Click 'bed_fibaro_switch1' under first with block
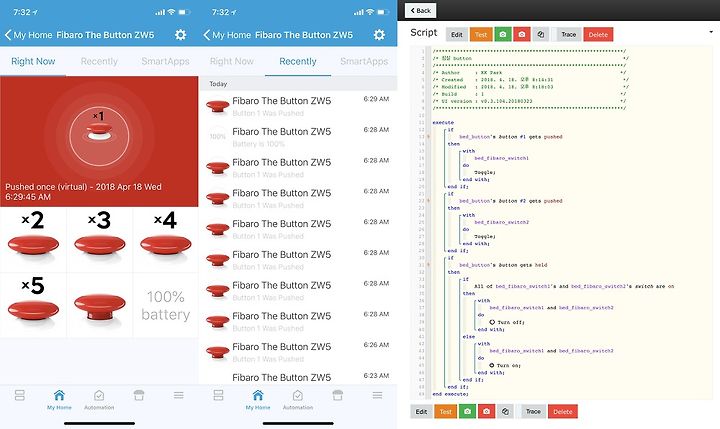This screenshot has height=429, width=720. 501,158
